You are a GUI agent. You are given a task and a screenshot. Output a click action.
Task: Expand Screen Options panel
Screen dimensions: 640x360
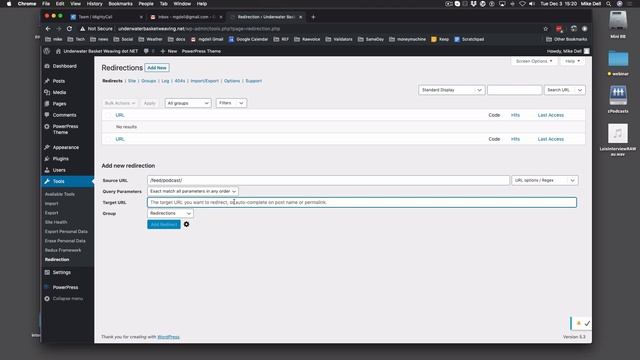click(533, 61)
